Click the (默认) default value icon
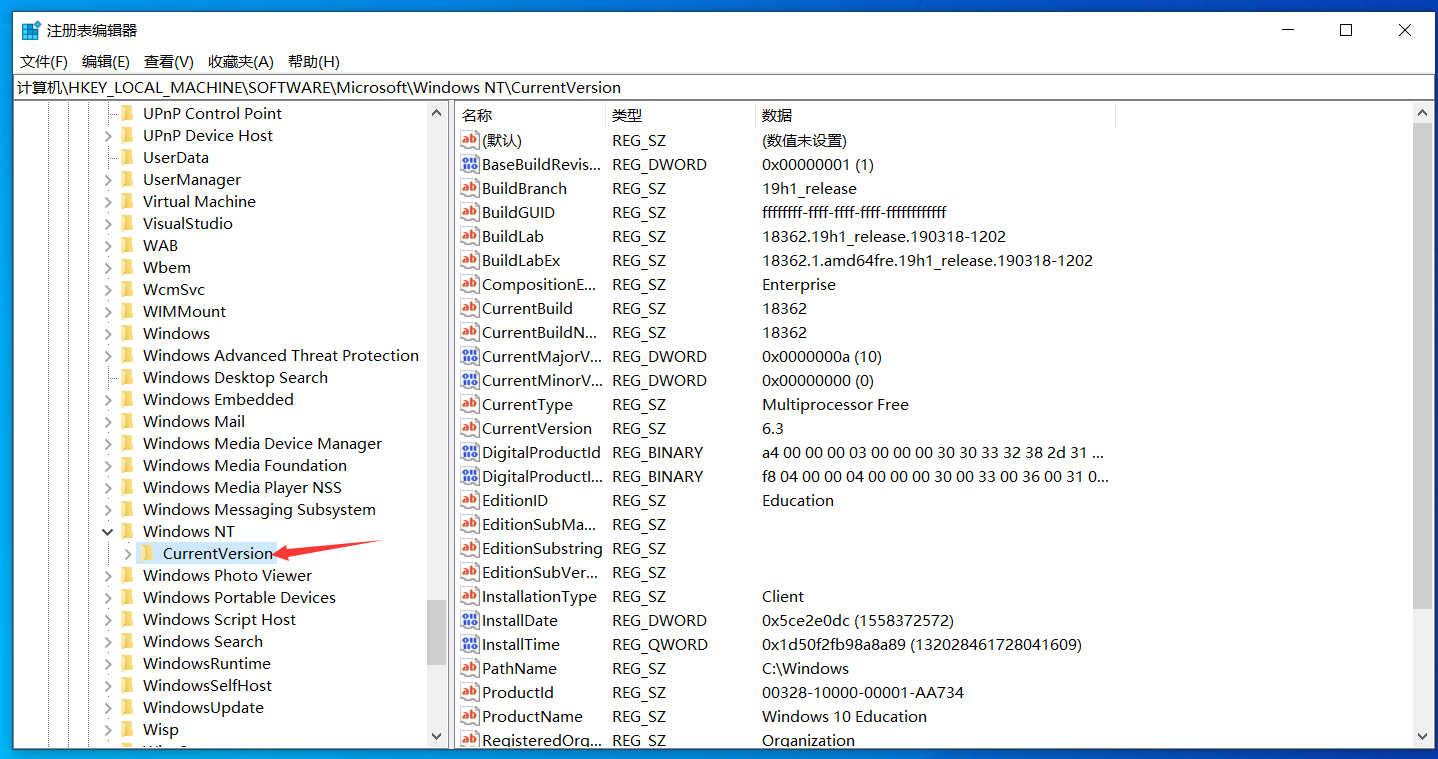The height and width of the screenshot is (759, 1438). (x=469, y=140)
